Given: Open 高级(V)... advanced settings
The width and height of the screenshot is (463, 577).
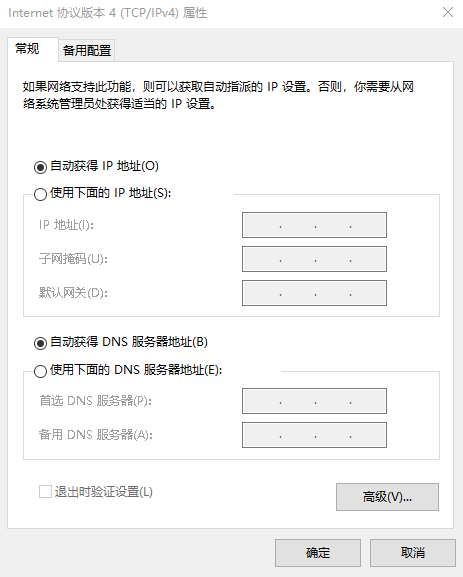Looking at the screenshot, I should (x=387, y=497).
